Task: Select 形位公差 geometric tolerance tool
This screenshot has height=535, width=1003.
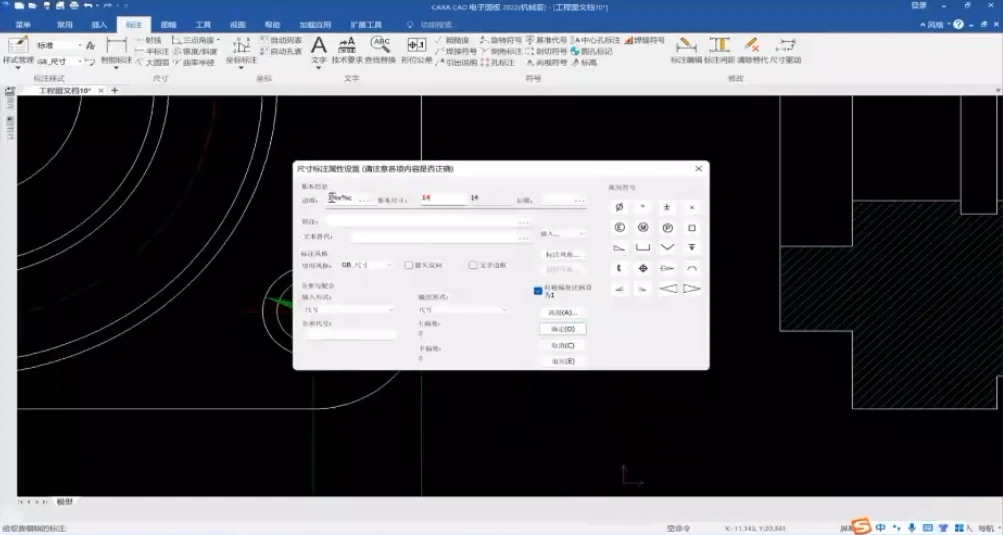Action: [x=416, y=51]
